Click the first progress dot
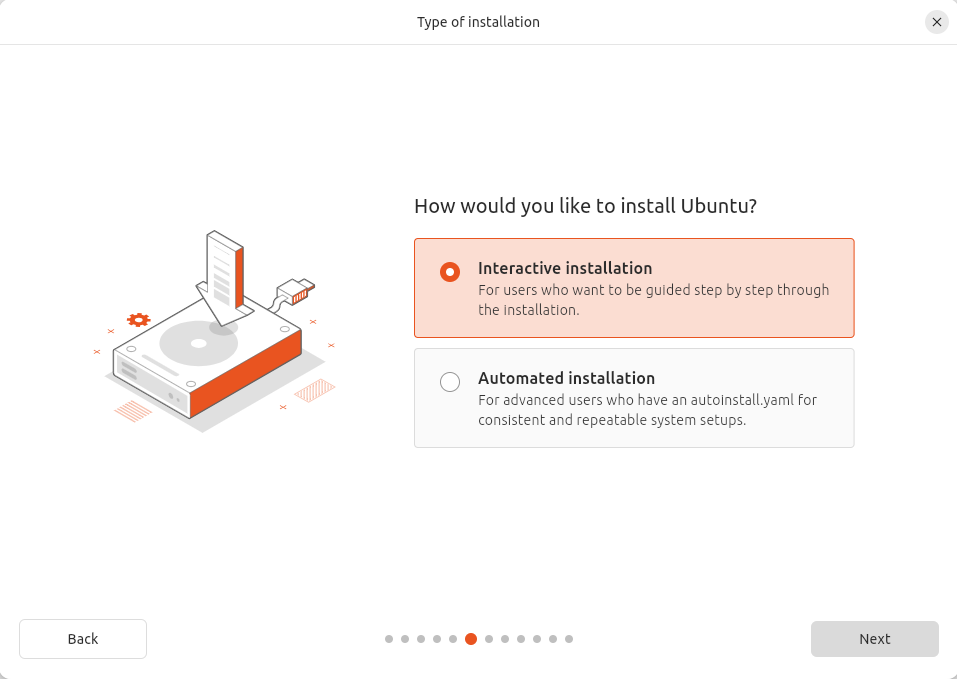The height and width of the screenshot is (679, 957). [x=388, y=638]
